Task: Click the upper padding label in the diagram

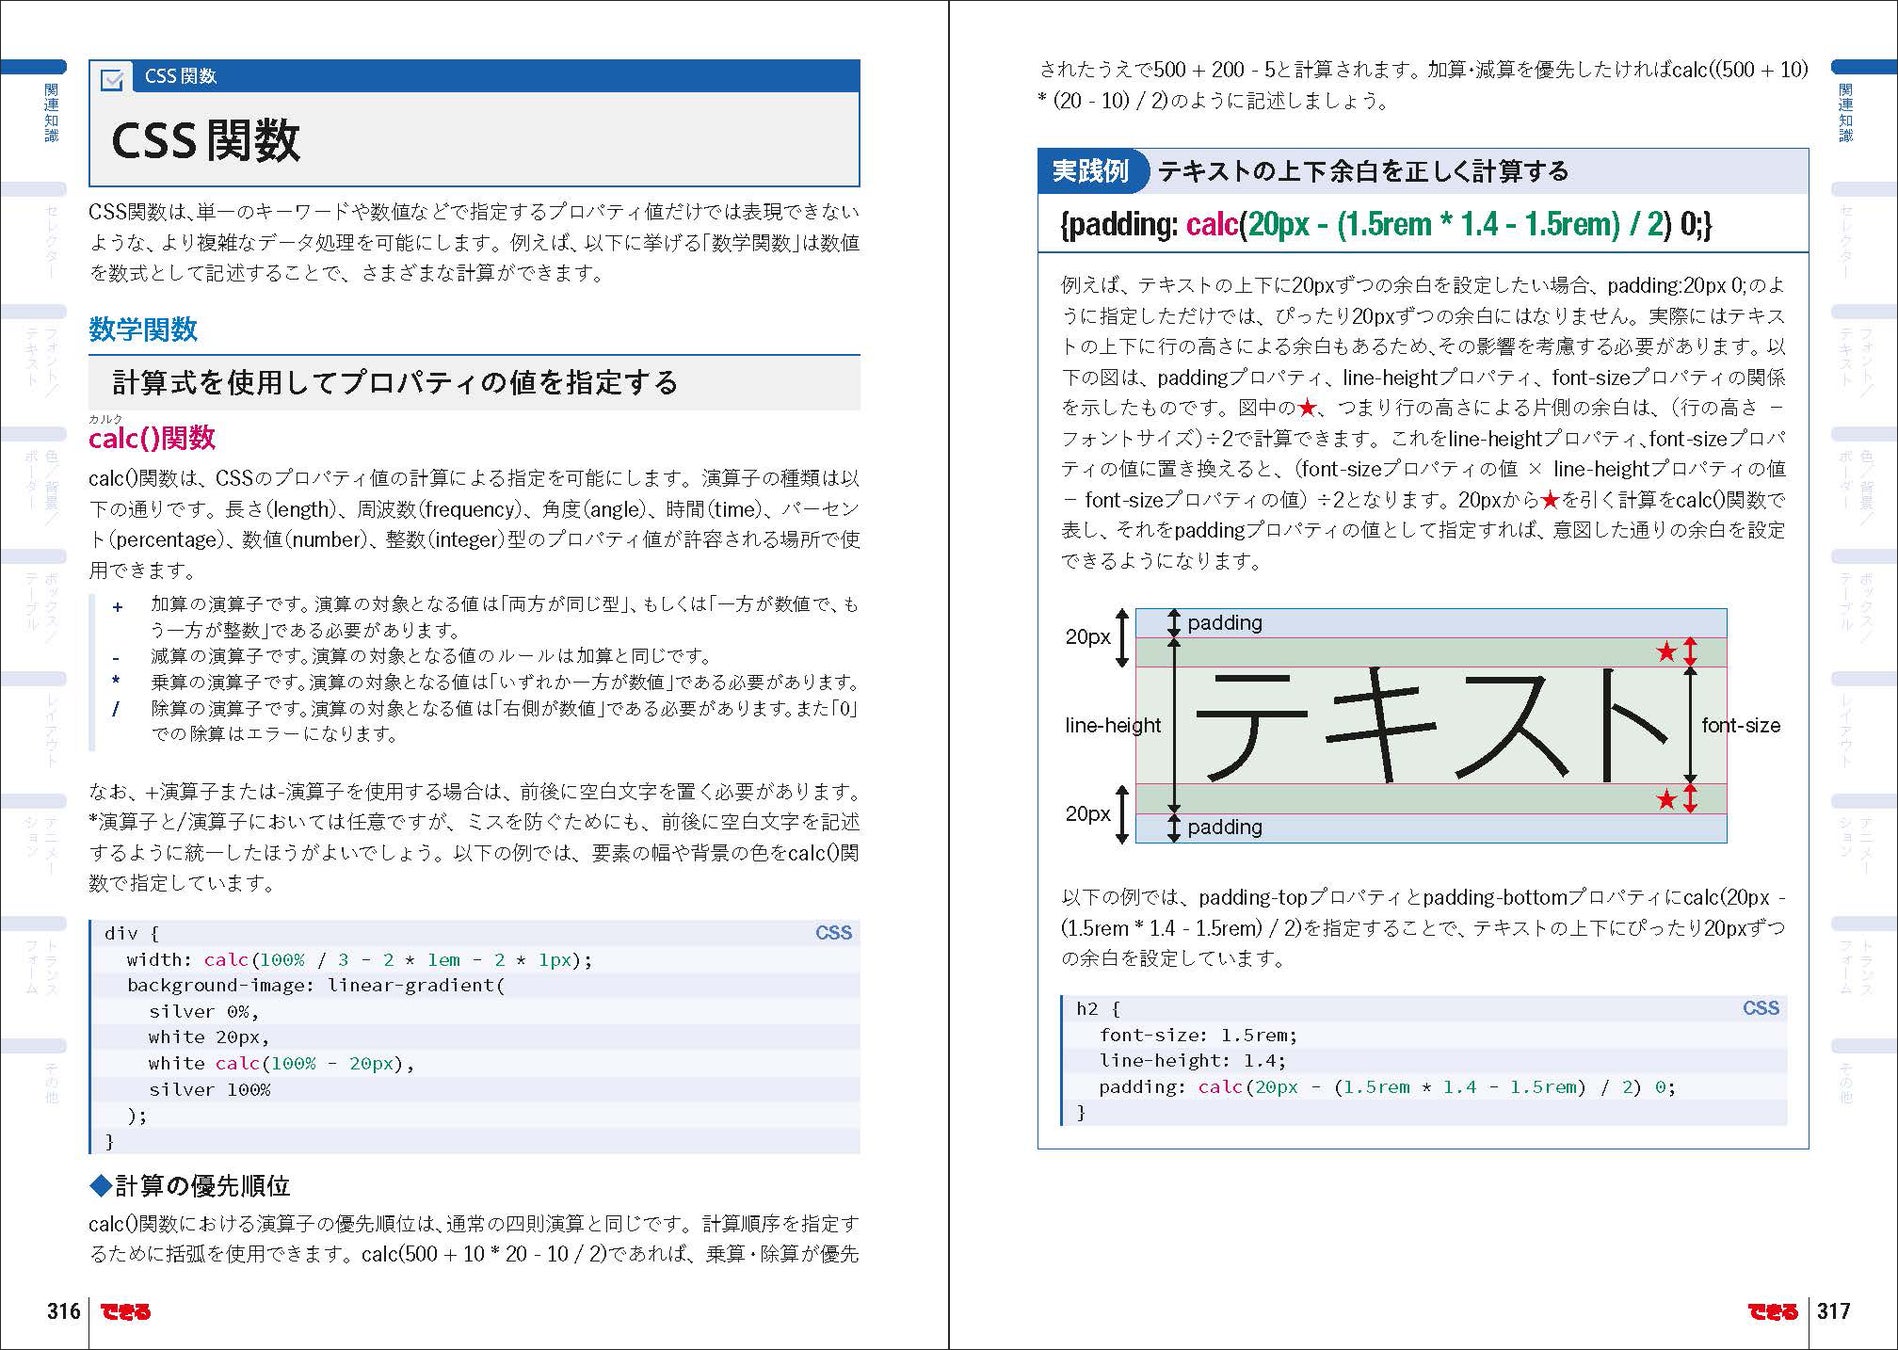Action: click(x=1225, y=623)
